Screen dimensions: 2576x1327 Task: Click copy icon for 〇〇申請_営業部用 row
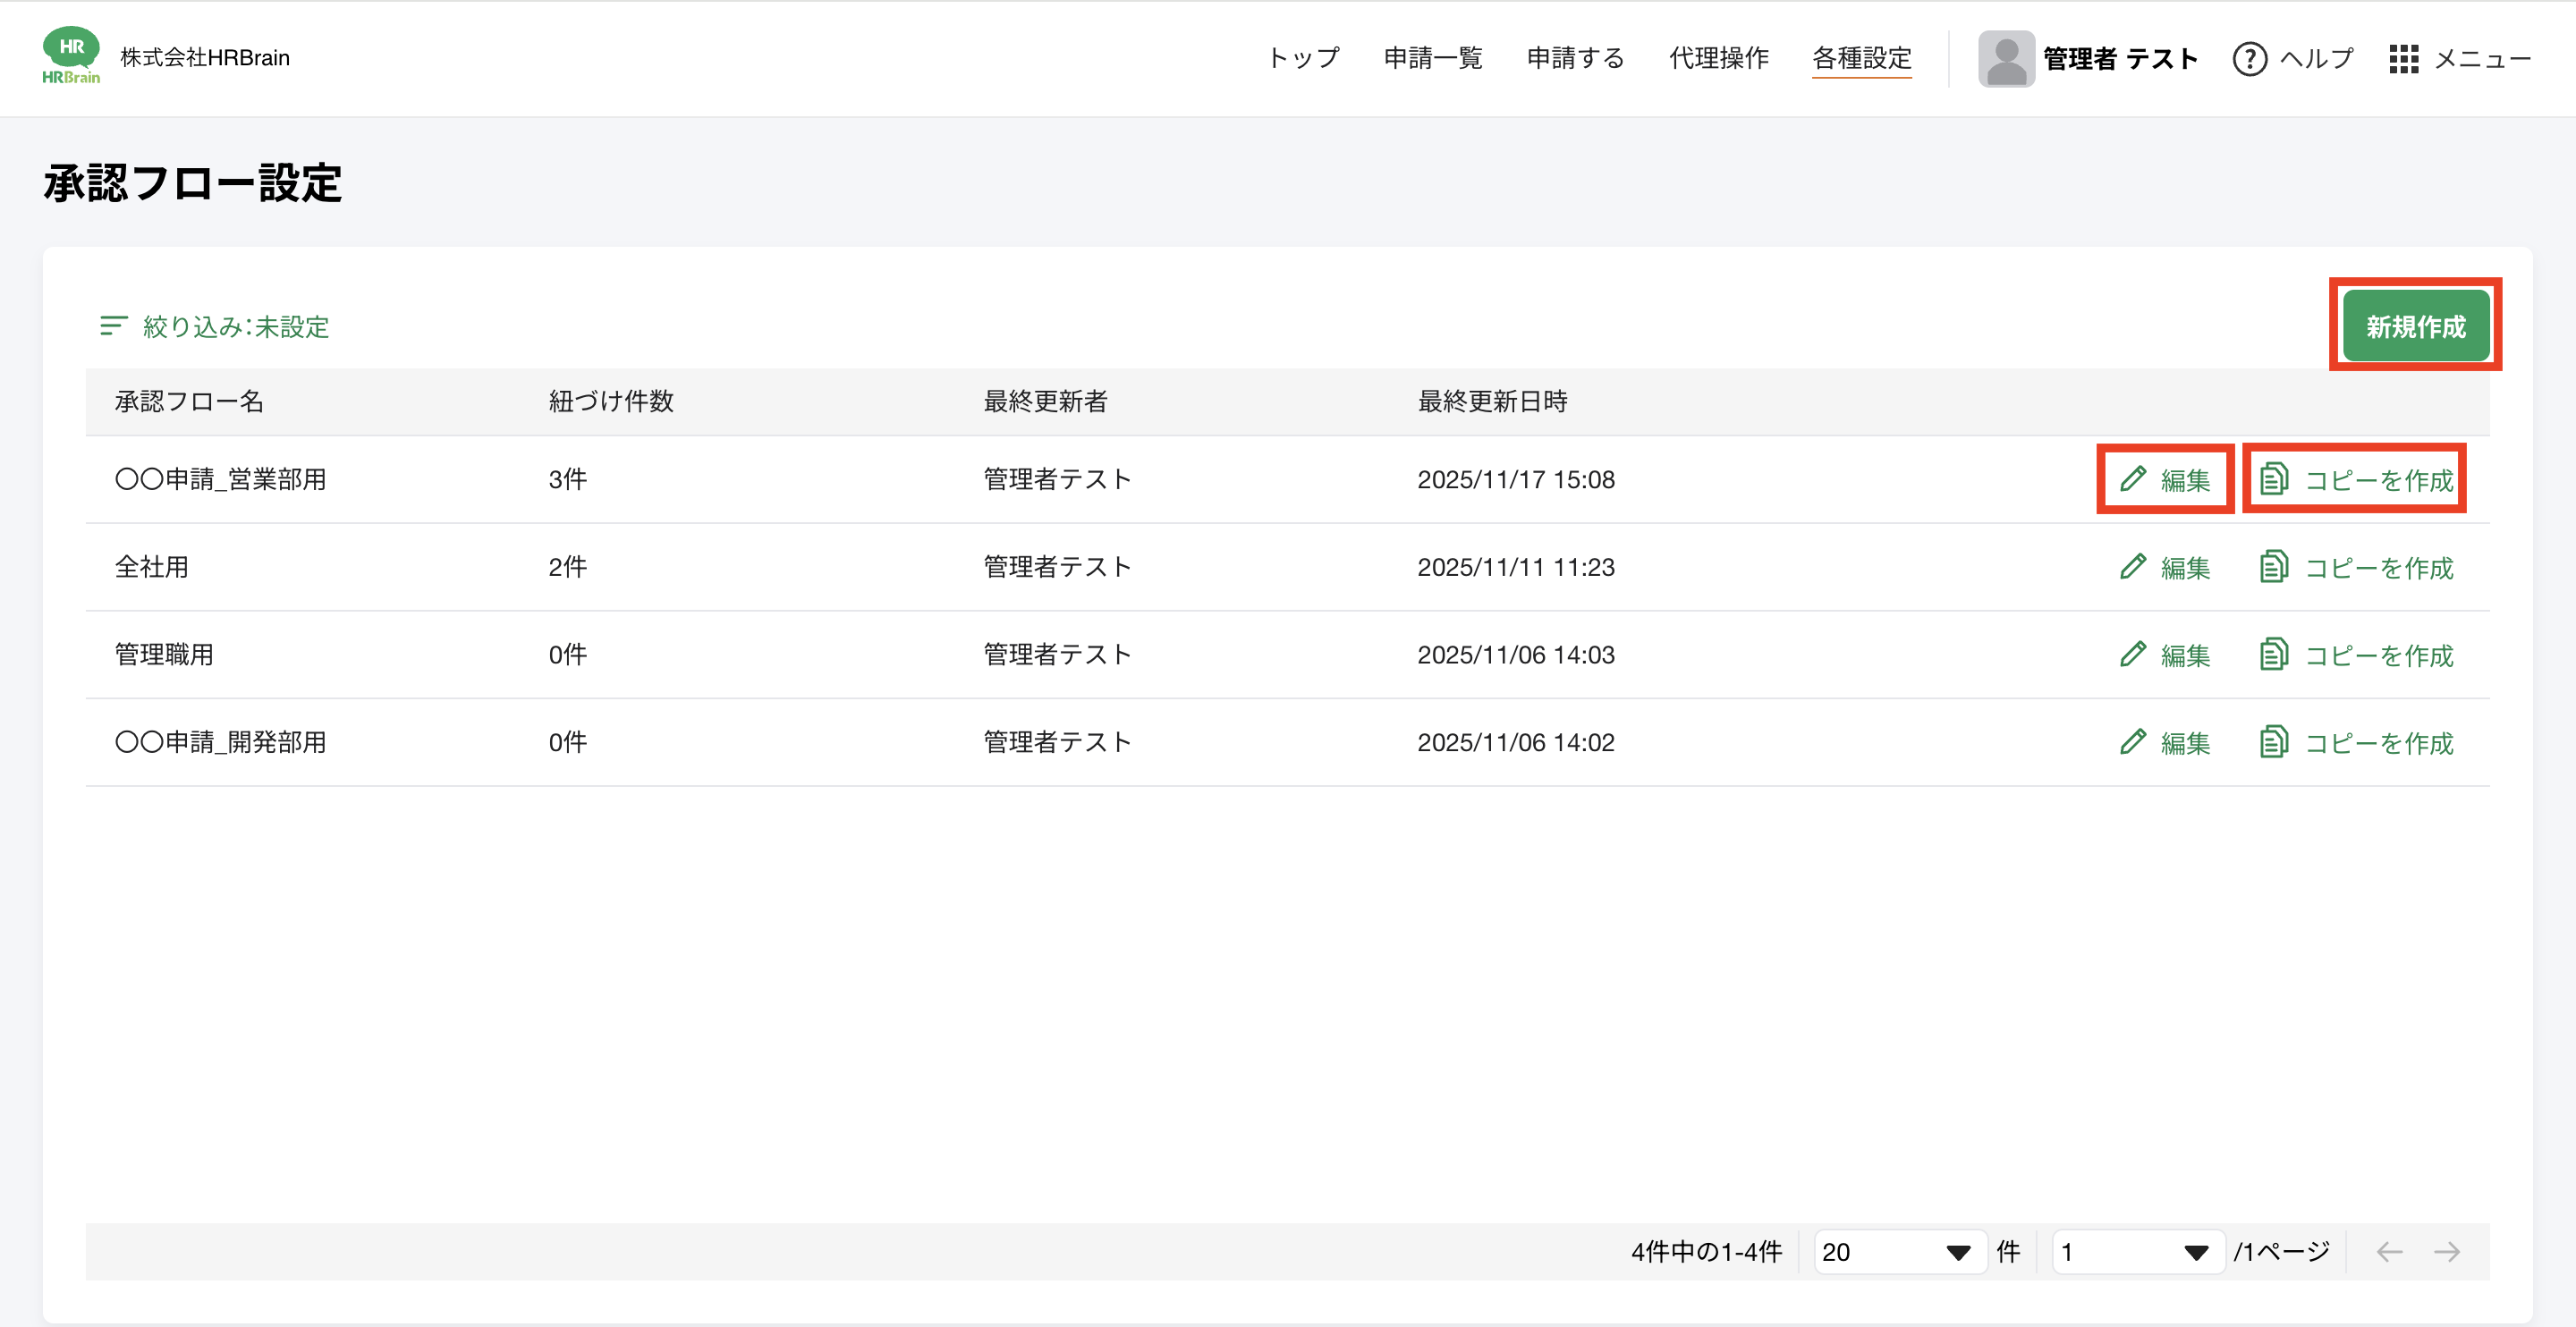pos(2273,479)
